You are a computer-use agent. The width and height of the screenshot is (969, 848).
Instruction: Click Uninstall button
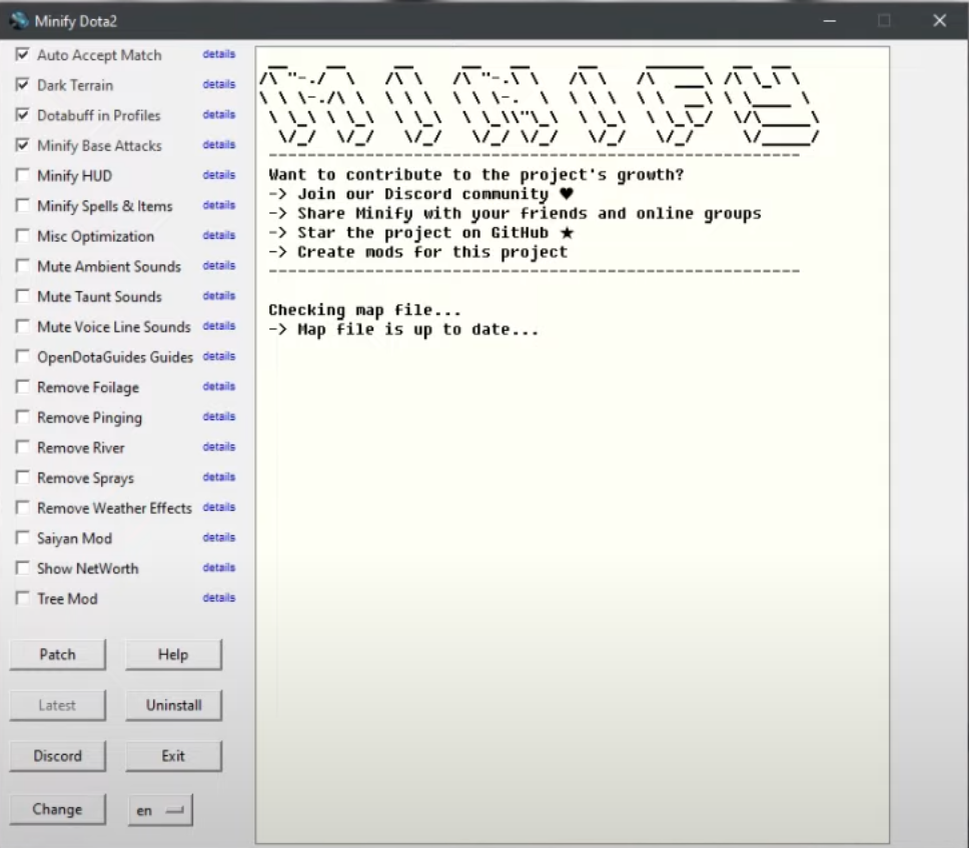[x=173, y=705]
